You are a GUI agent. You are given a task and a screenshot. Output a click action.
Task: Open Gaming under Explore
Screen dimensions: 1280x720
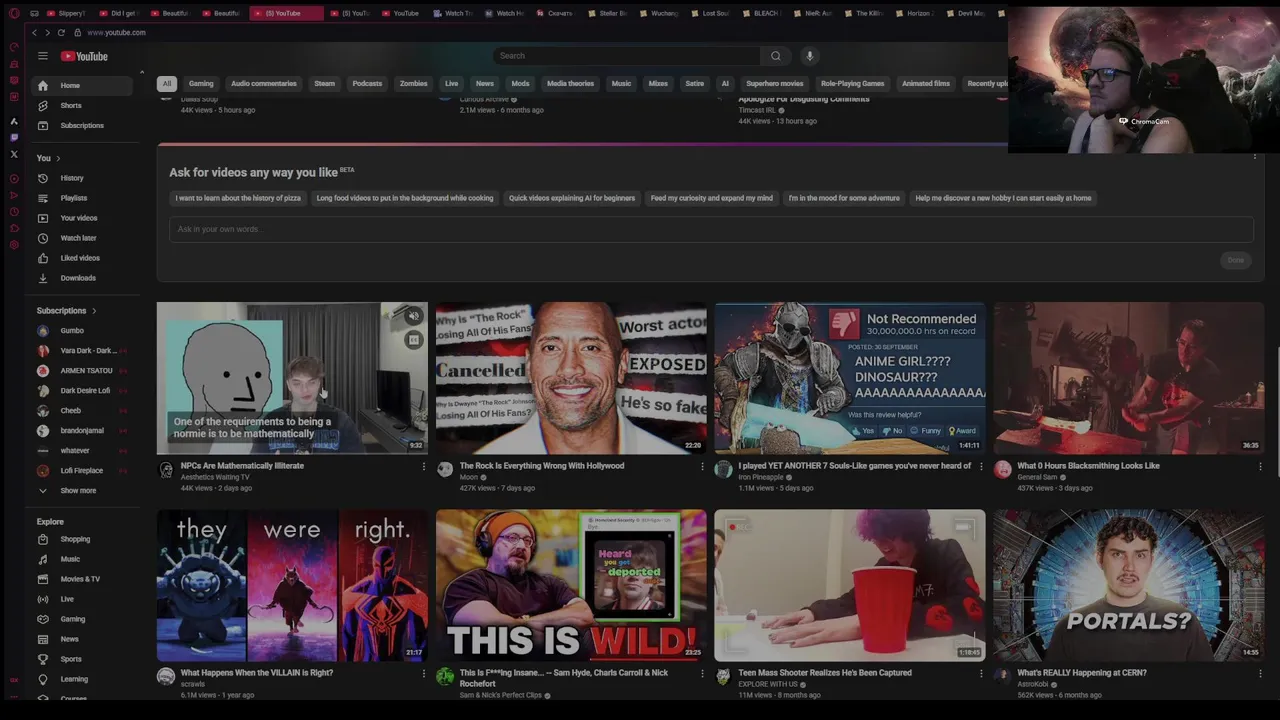point(81,619)
